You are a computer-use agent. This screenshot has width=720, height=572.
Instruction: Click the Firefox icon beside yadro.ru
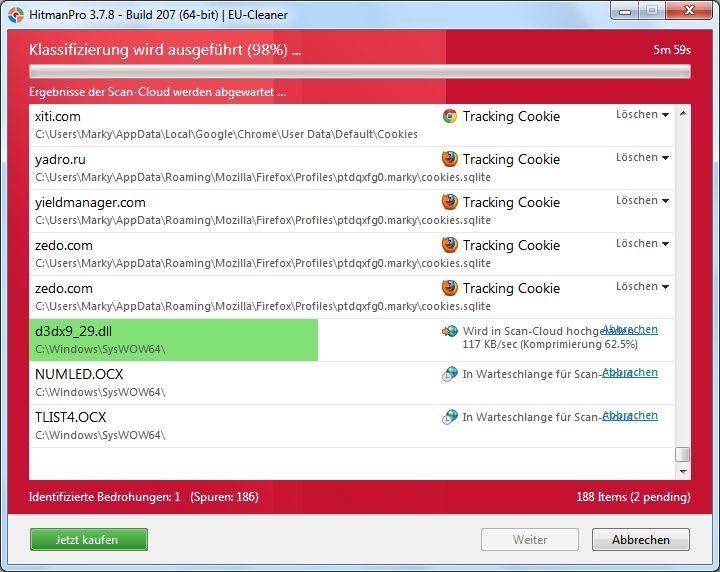click(x=450, y=159)
